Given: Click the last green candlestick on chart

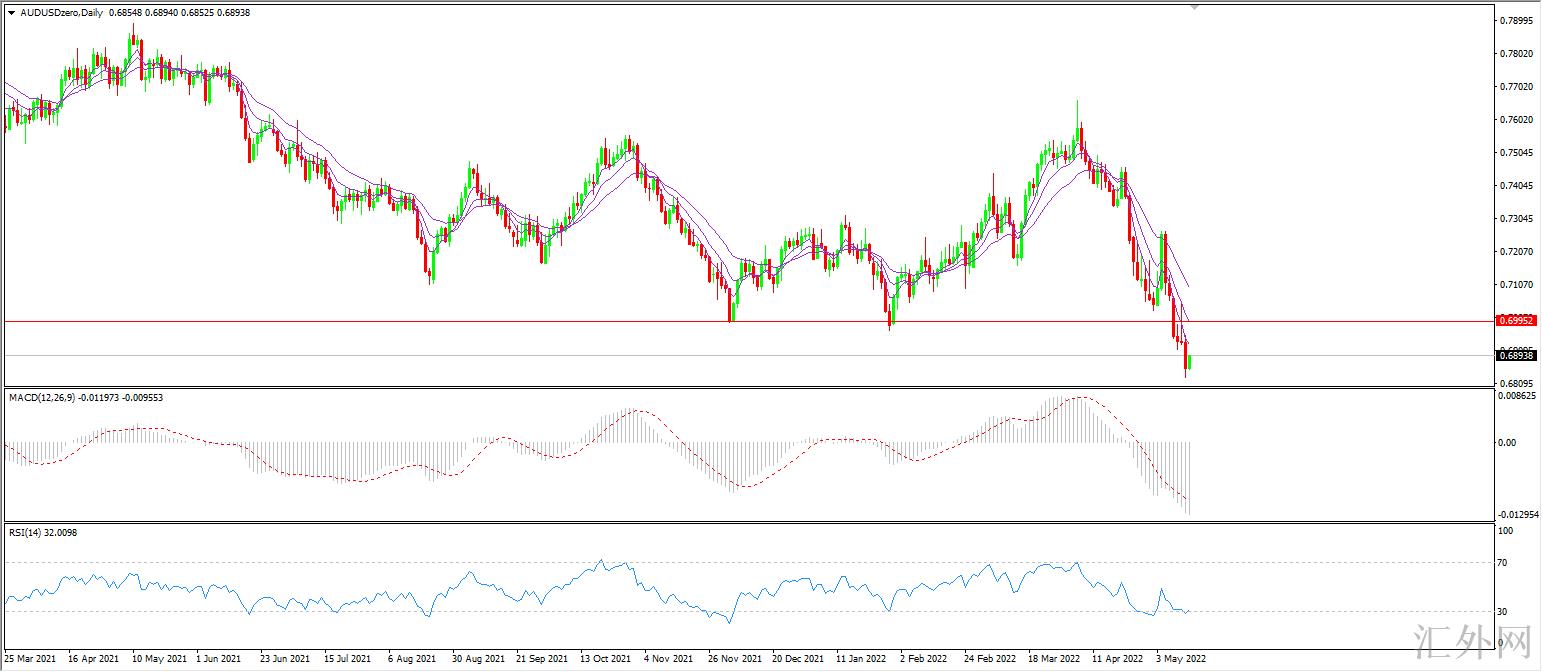Looking at the screenshot, I should coord(1190,361).
